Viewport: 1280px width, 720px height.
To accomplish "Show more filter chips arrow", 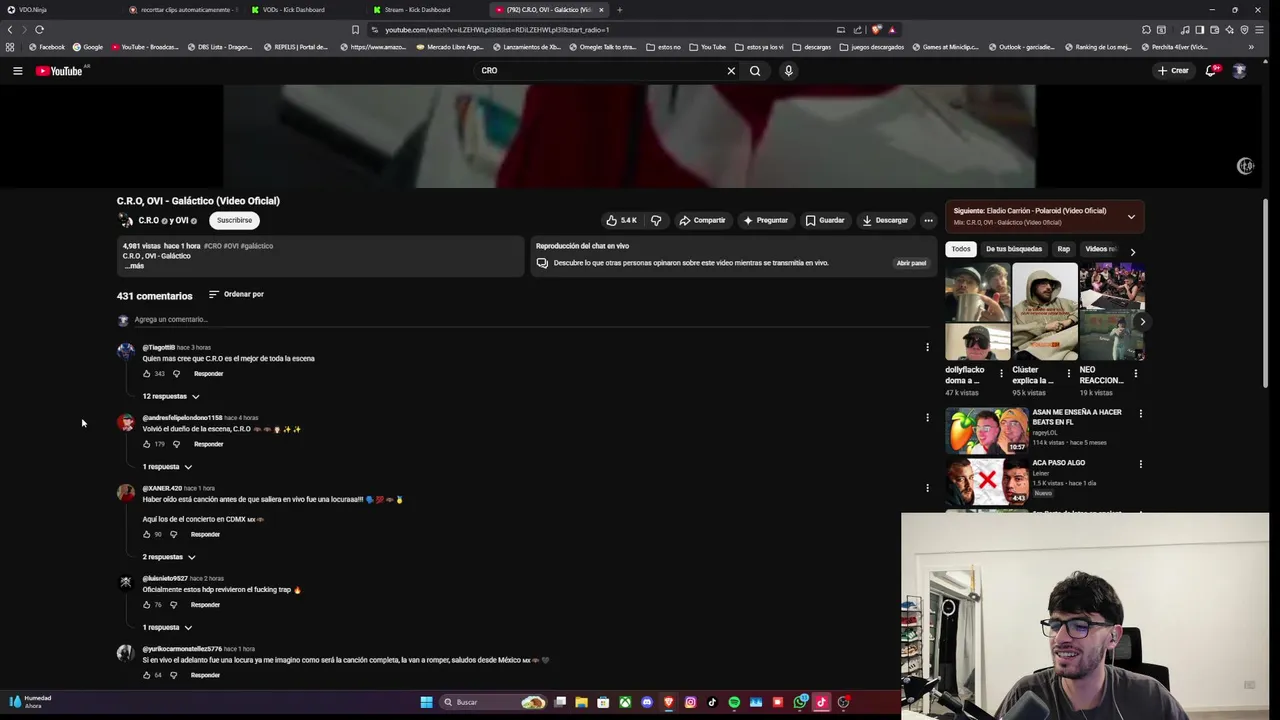I will 1132,251.
